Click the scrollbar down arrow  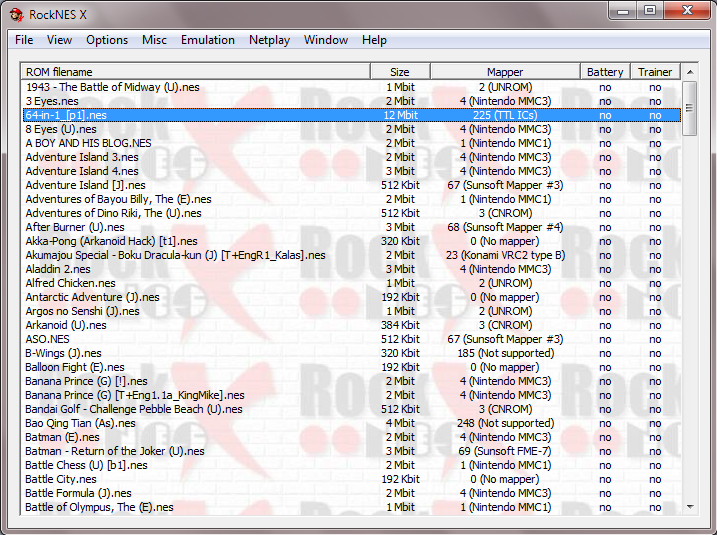690,507
